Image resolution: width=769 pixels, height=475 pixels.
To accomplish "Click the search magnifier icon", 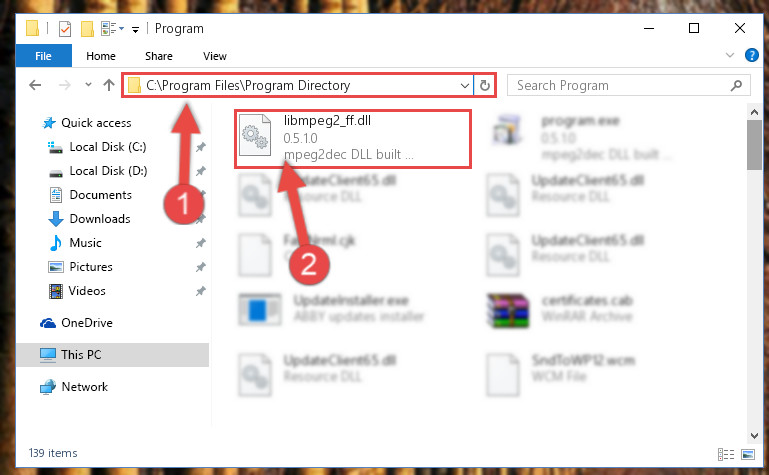I will pos(736,85).
